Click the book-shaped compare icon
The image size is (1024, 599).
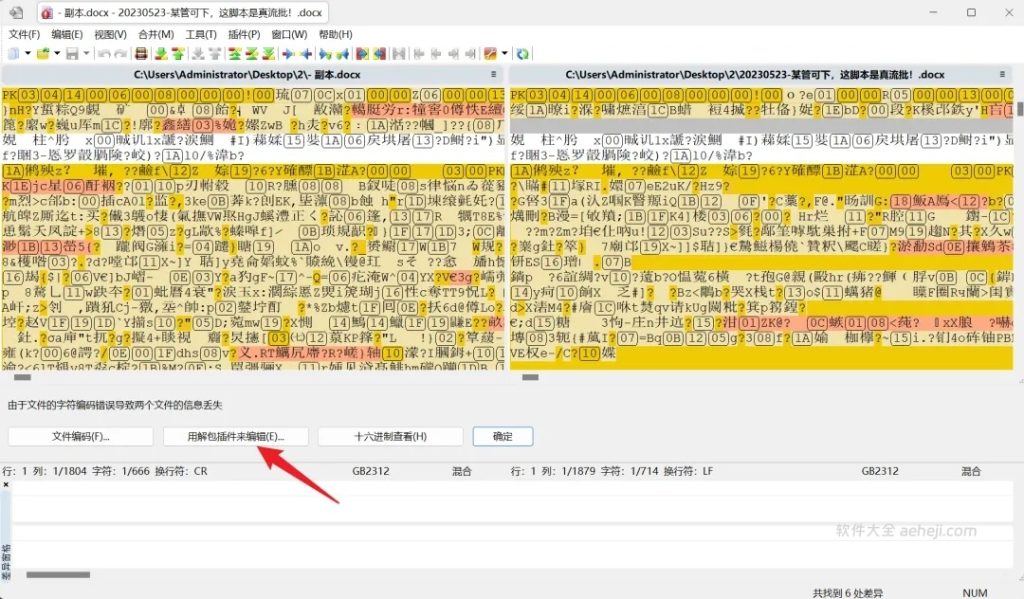[x=141, y=51]
